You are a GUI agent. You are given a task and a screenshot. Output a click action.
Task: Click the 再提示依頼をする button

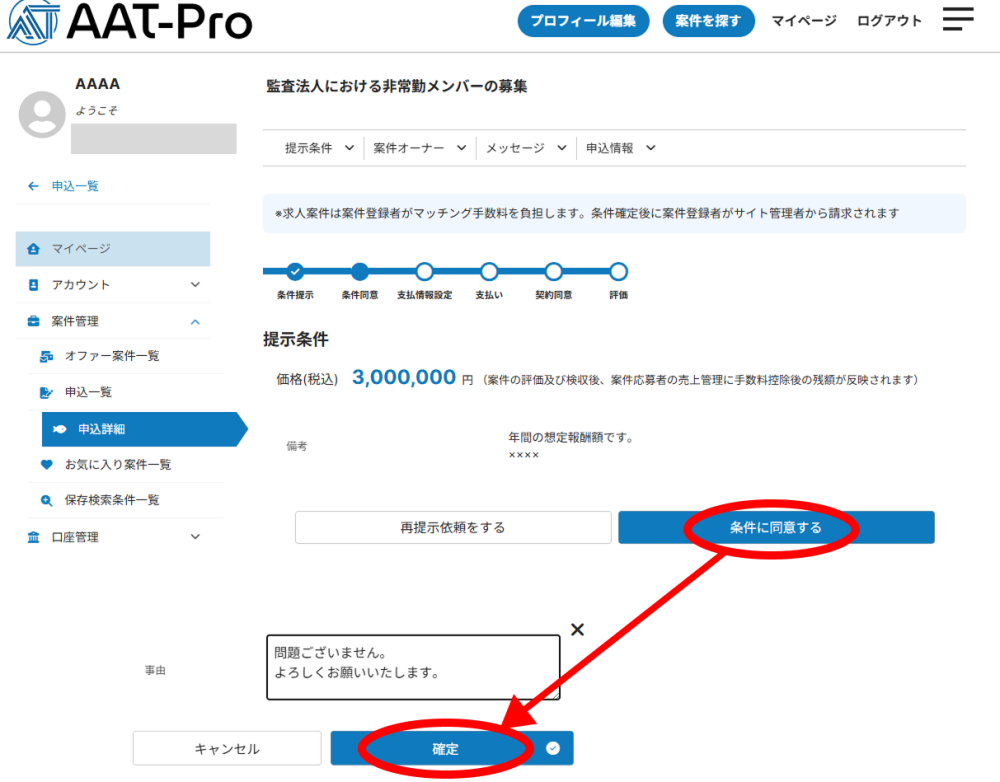click(x=452, y=527)
